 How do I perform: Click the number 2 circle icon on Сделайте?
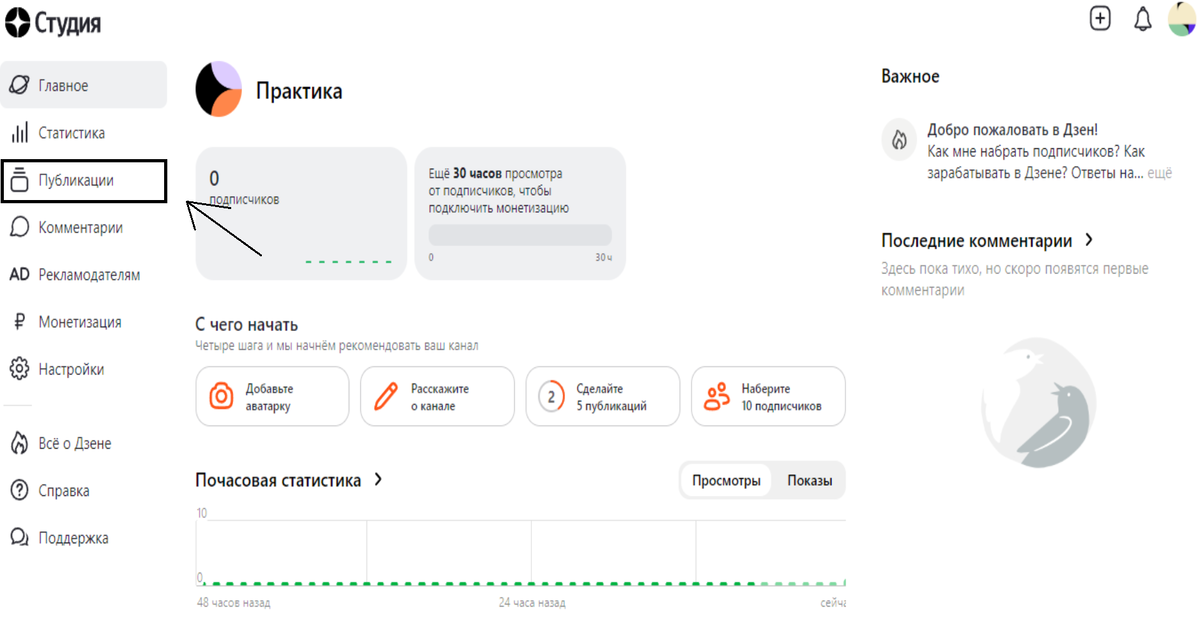pos(551,397)
